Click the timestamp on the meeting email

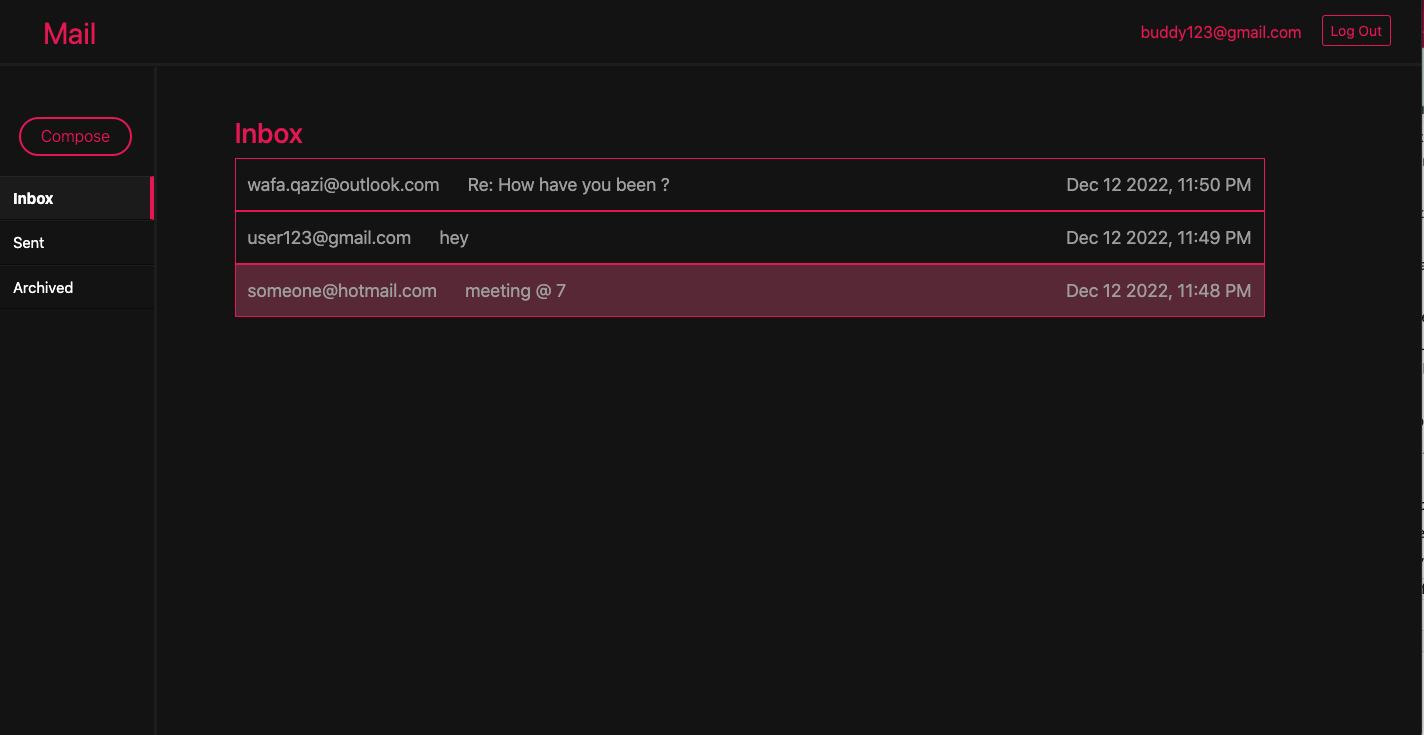coord(1158,290)
